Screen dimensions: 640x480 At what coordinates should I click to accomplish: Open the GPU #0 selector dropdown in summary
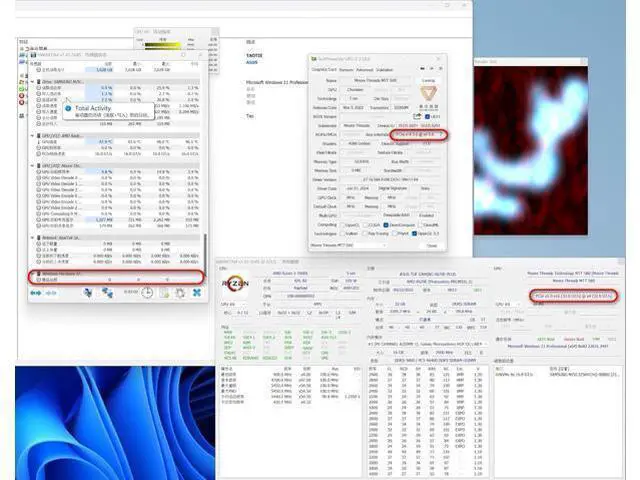[x=508, y=304]
